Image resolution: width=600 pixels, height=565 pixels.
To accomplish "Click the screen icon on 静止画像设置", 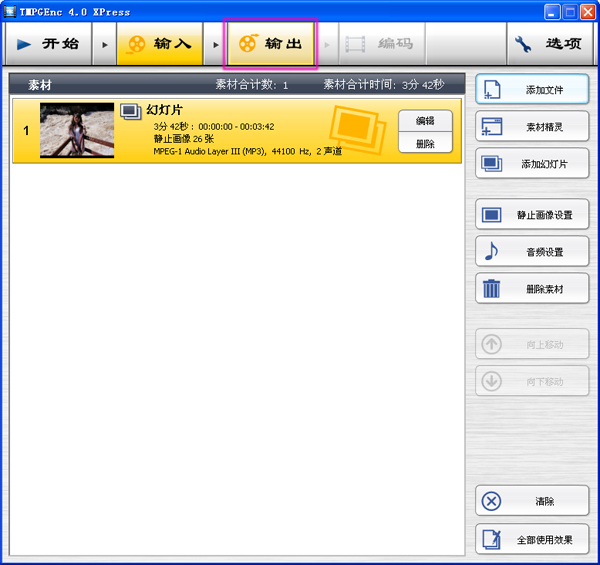I will [492, 215].
